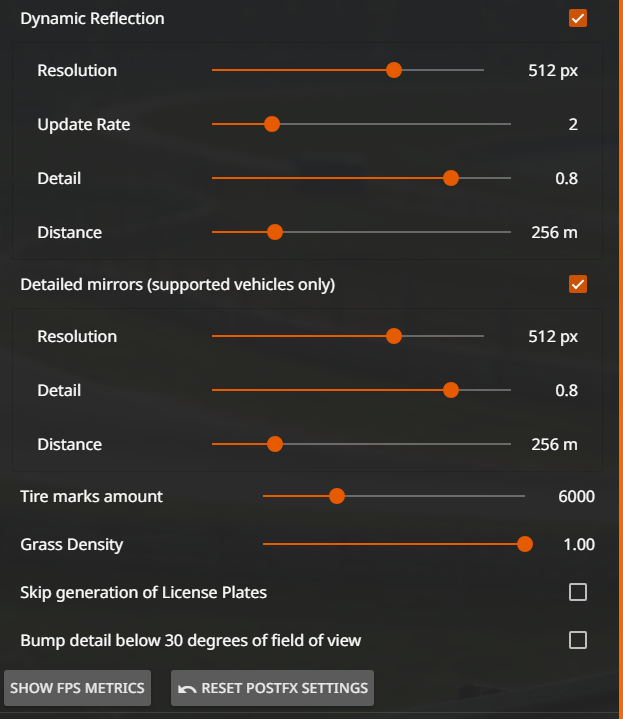This screenshot has height=719, width=623.
Task: Click Detailed mirrors Distance slider handle
Action: (x=275, y=444)
